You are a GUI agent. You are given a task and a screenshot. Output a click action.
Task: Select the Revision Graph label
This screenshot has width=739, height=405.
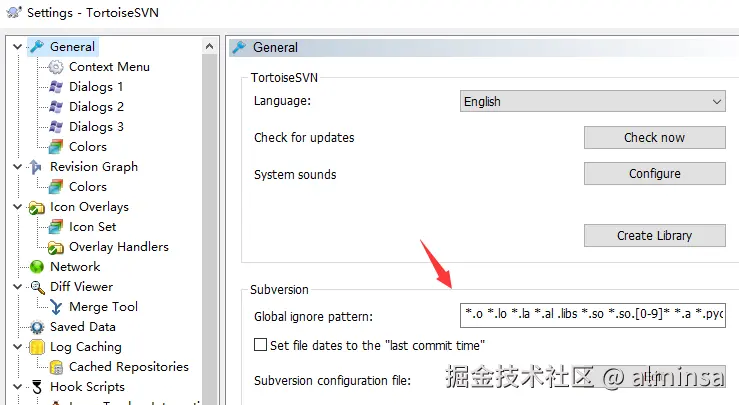94,167
